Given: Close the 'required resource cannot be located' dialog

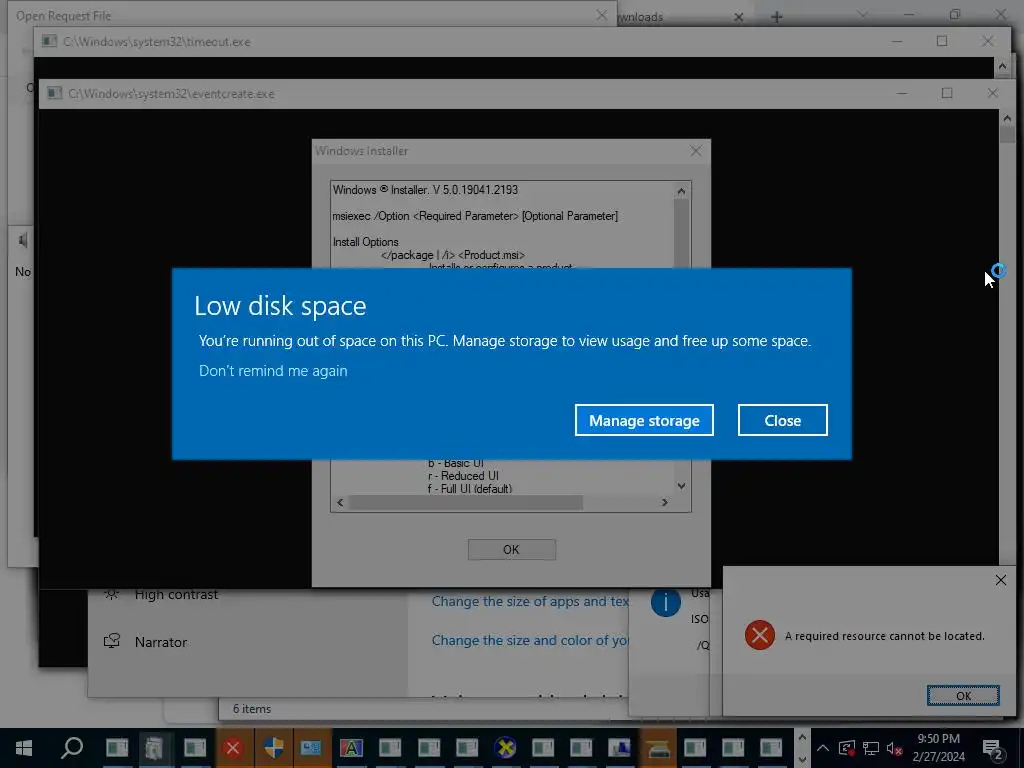Looking at the screenshot, I should point(1000,580).
